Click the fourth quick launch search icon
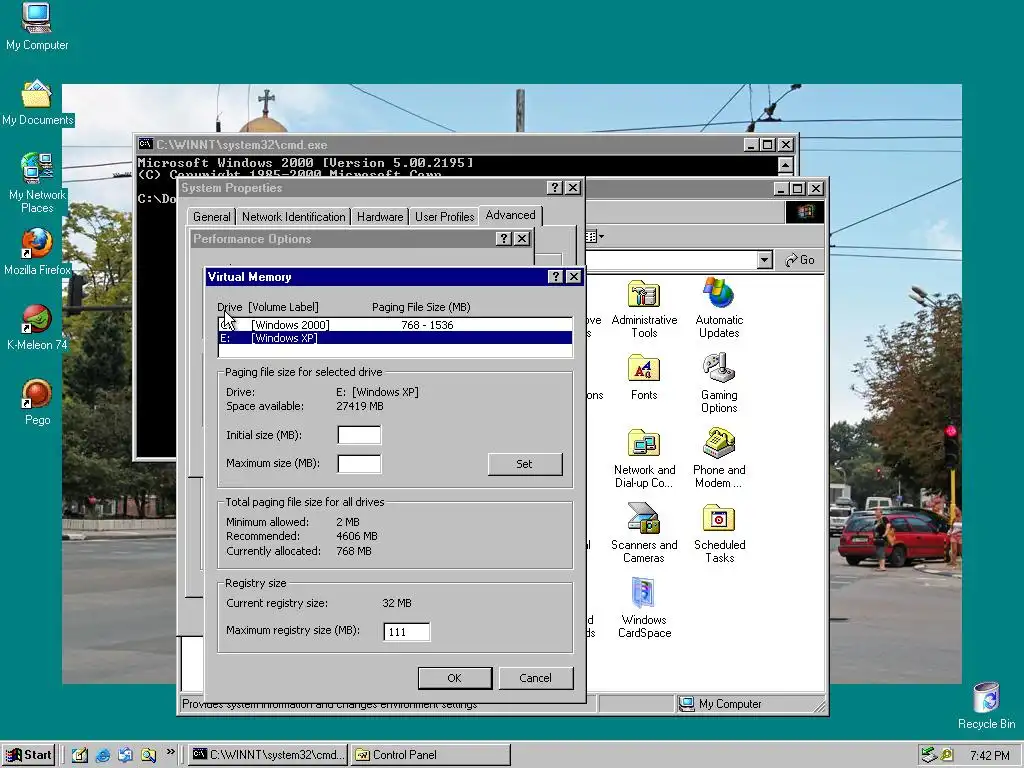The height and width of the screenshot is (768, 1024). point(148,755)
